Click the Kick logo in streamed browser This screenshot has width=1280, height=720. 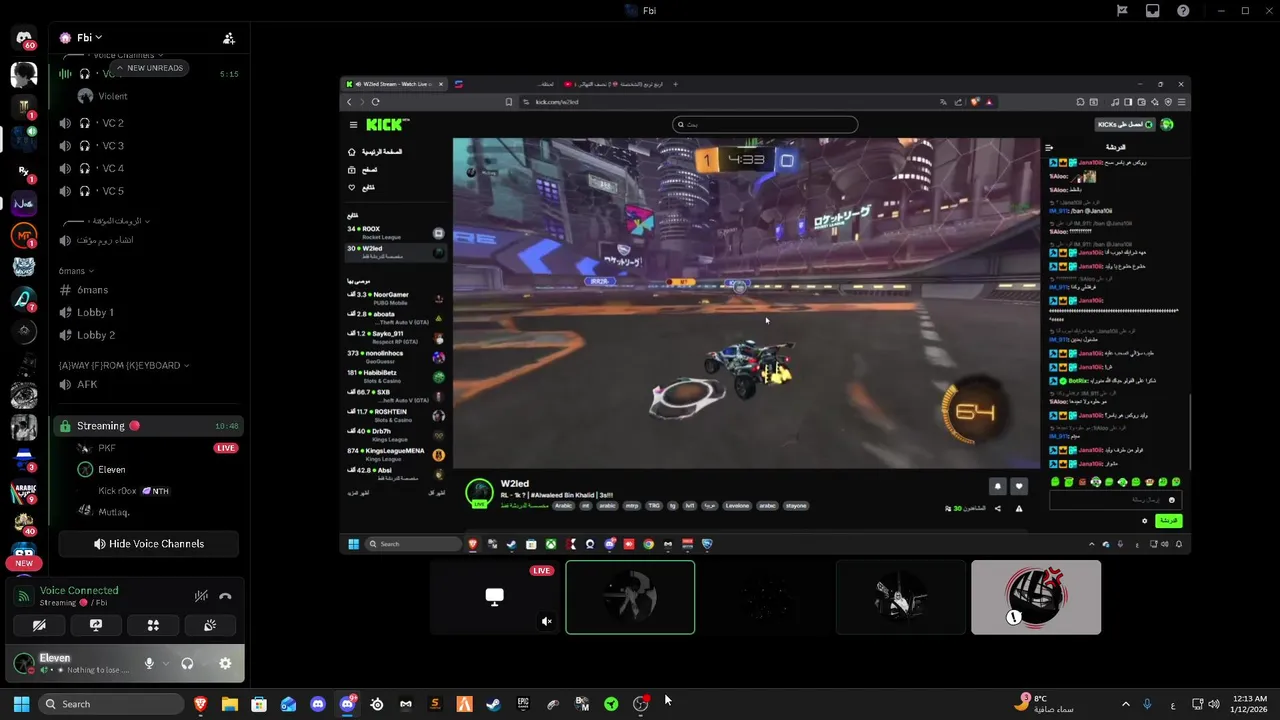coord(387,124)
